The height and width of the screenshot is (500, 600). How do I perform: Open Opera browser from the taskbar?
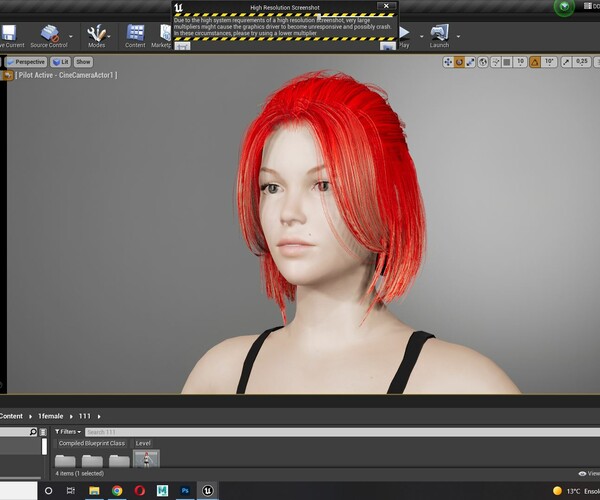pos(140,491)
